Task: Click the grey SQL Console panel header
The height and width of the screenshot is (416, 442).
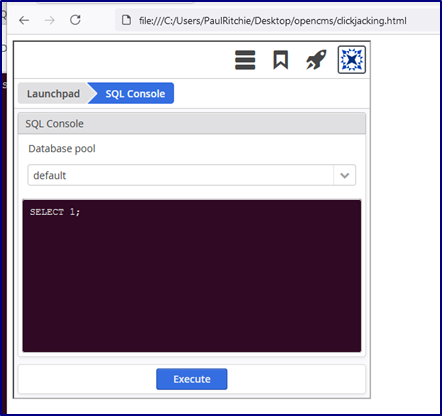Action: pyautogui.click(x=192, y=124)
